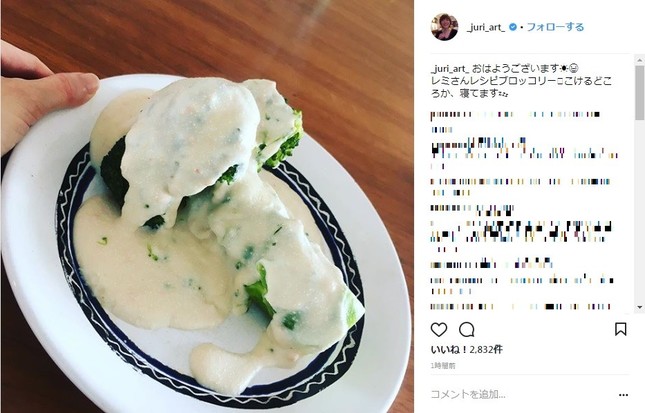Click _juri_art_ username in the caption
This screenshot has width=645, height=413.
450,68
